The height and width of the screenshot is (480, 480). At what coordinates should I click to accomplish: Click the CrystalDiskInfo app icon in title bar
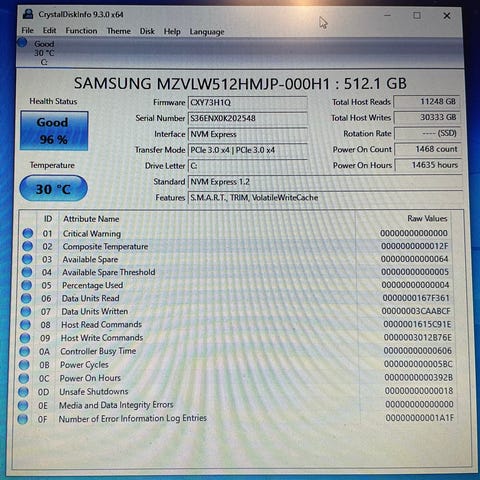(28, 14)
